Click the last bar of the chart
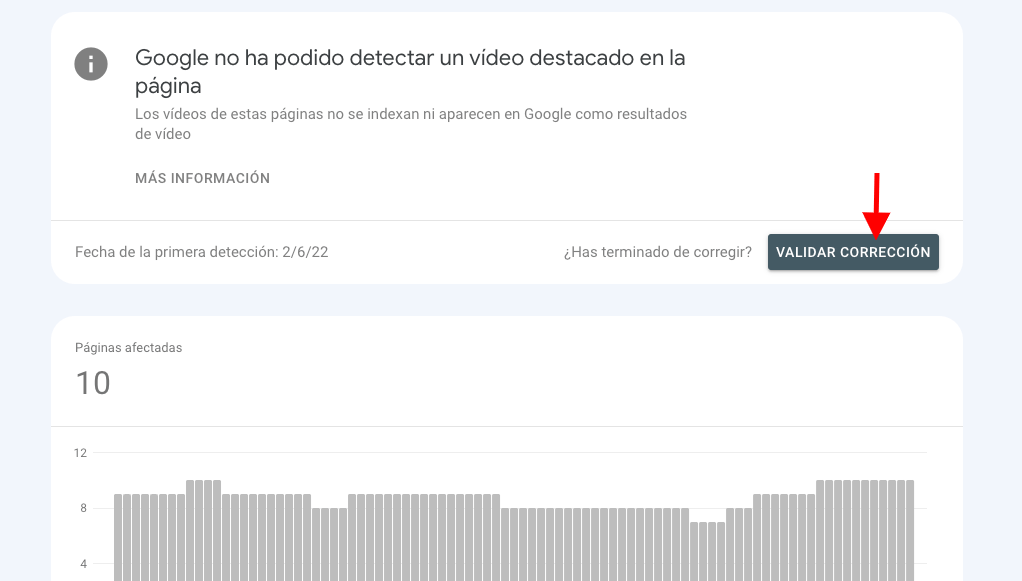The image size is (1022, 581). [x=910, y=531]
